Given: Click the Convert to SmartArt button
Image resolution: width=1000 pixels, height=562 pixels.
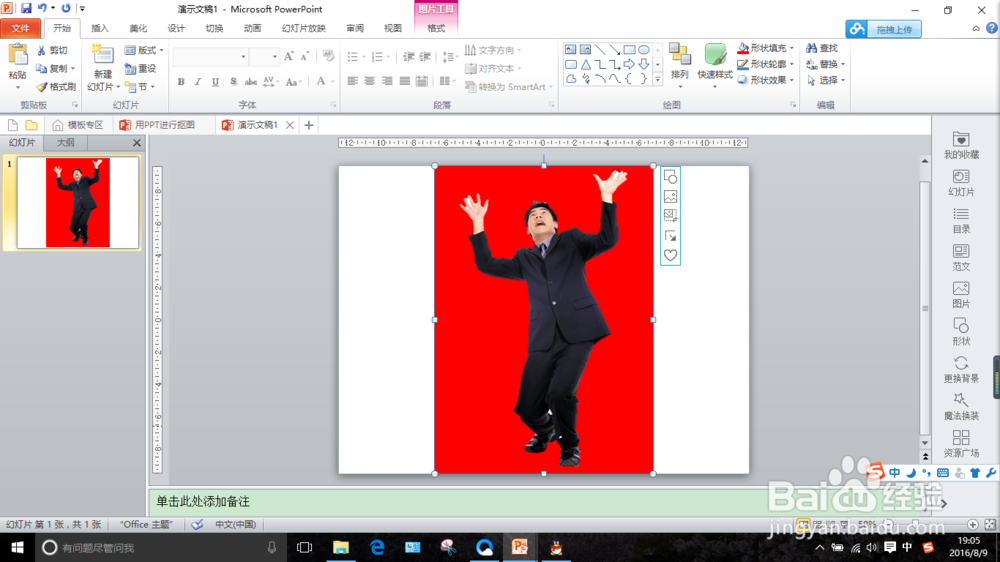Looking at the screenshot, I should click(x=508, y=87).
